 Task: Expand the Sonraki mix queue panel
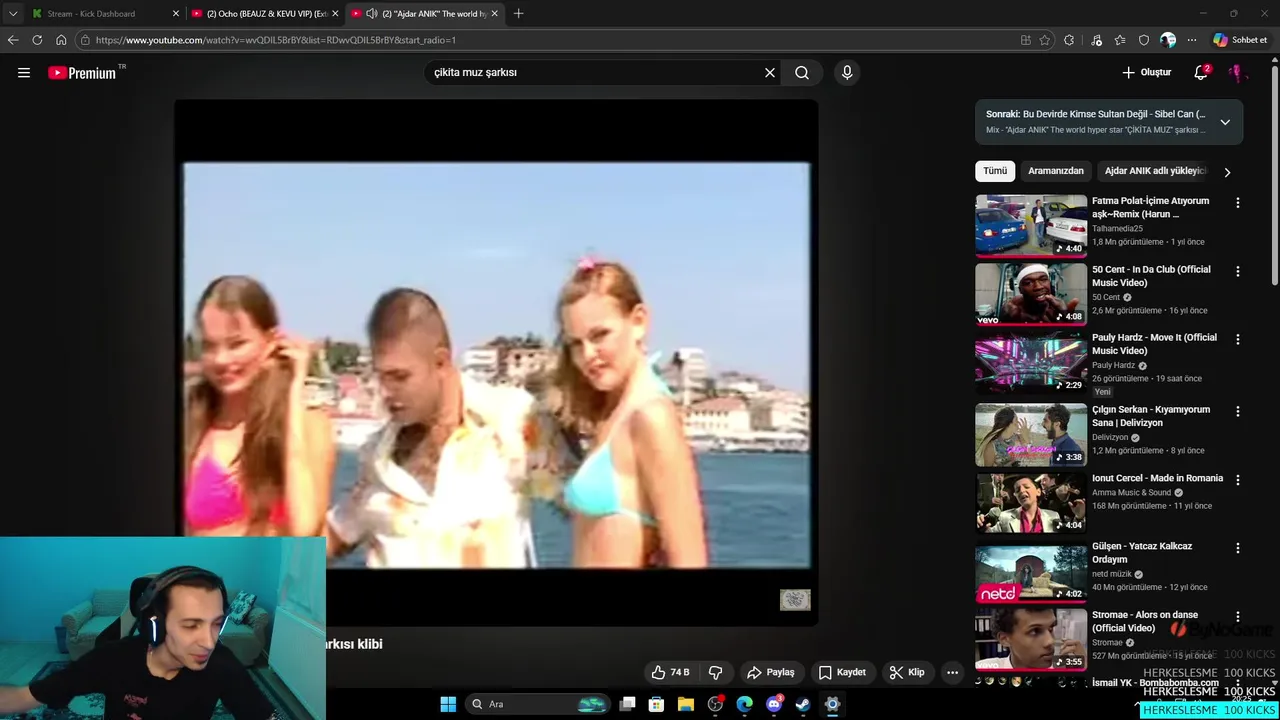coord(1225,122)
